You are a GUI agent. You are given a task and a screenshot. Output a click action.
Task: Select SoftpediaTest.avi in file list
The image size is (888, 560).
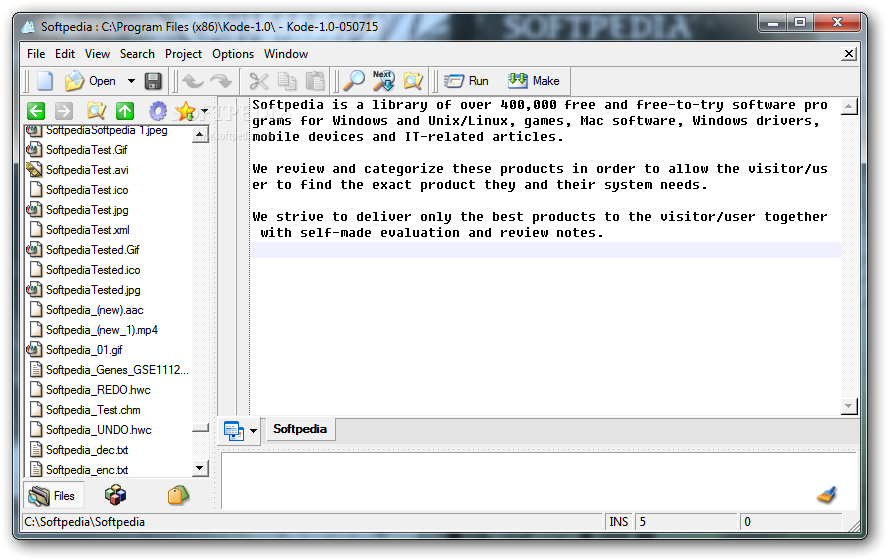click(x=87, y=170)
